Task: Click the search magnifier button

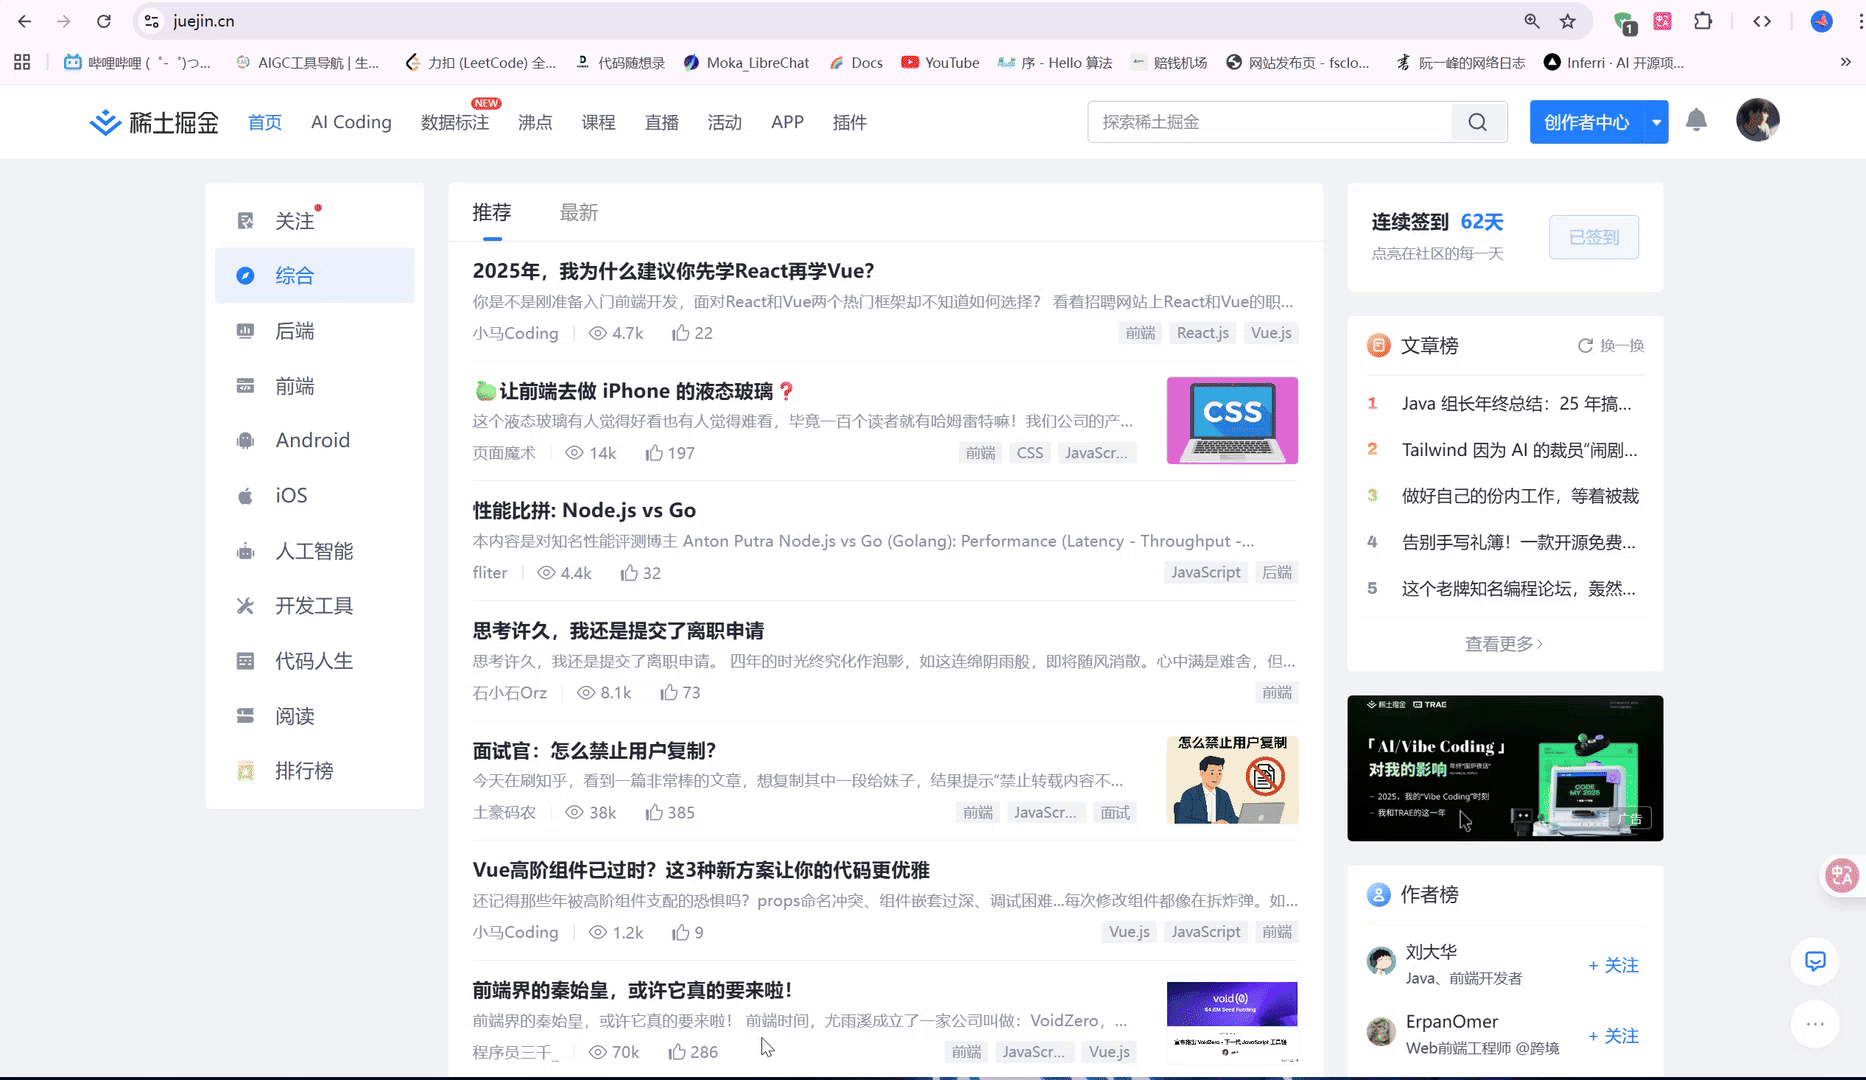Action: coord(1478,122)
